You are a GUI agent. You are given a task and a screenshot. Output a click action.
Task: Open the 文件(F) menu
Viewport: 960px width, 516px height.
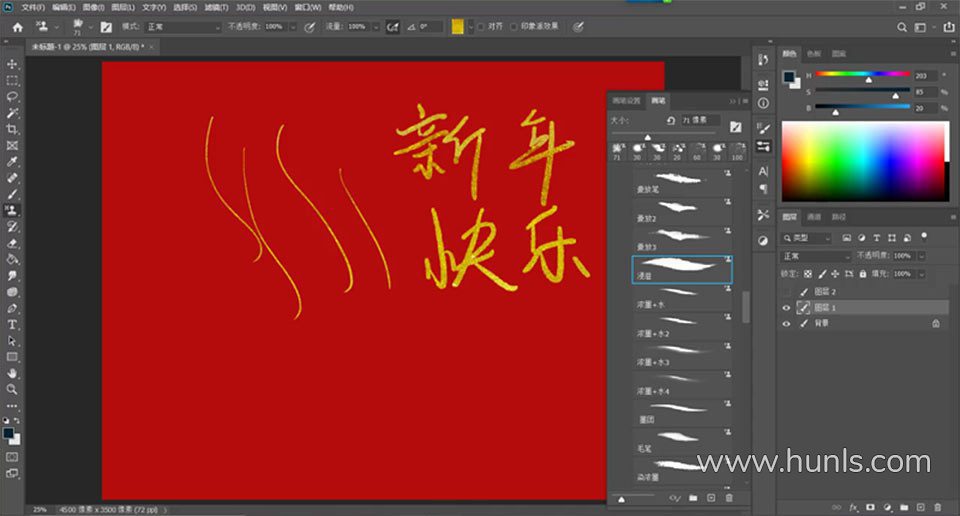click(33, 7)
